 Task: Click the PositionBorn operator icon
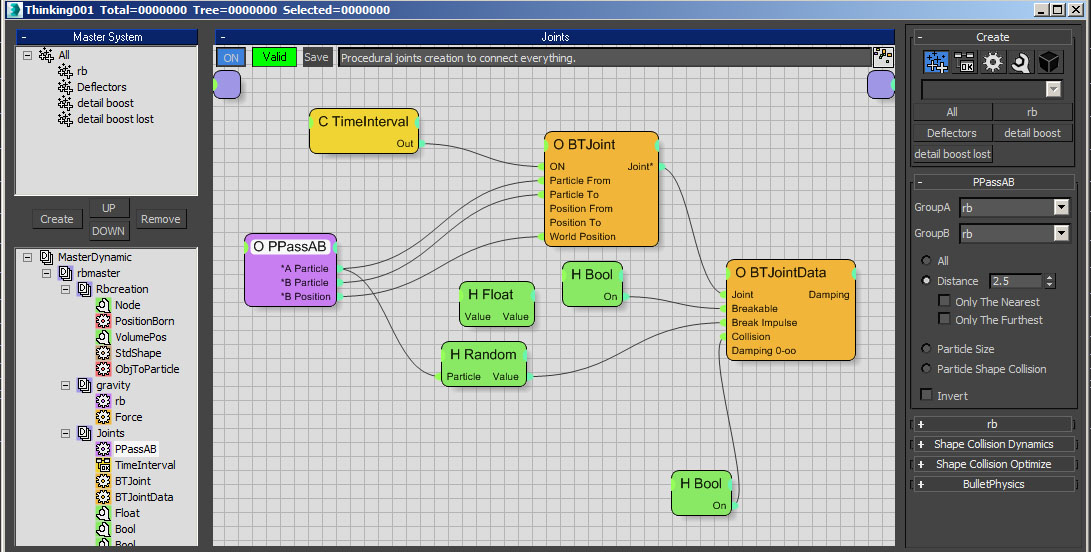point(103,321)
